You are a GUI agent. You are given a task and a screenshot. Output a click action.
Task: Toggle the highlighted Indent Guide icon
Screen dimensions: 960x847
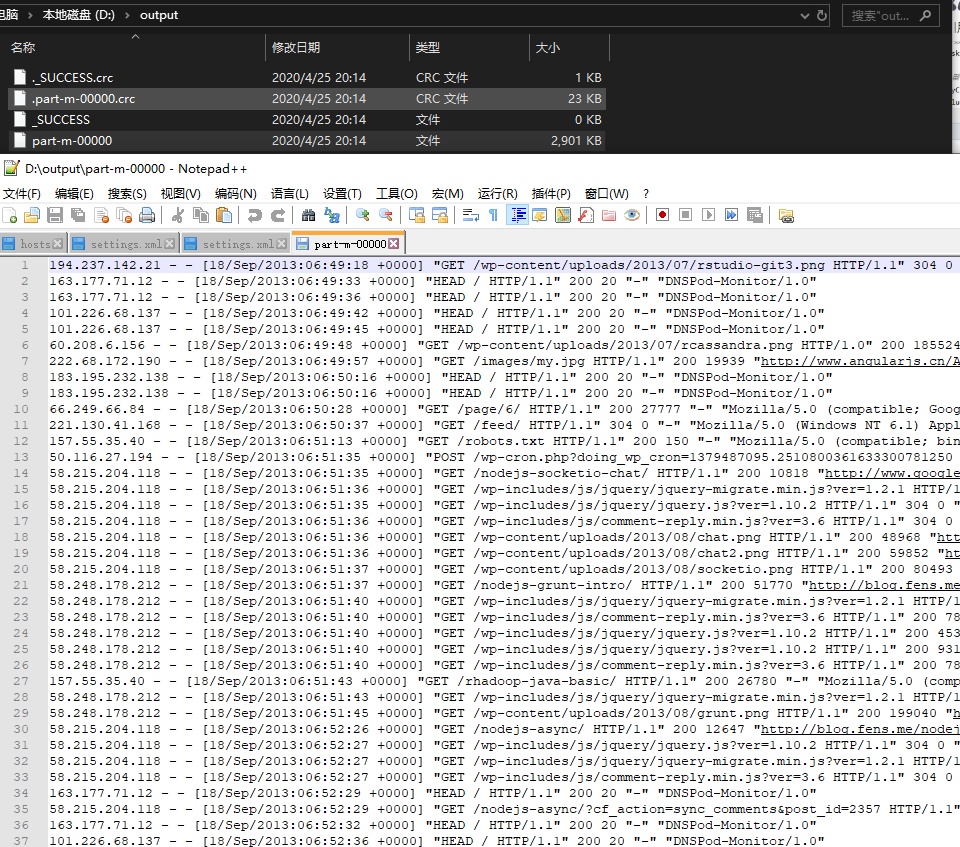tap(517, 215)
